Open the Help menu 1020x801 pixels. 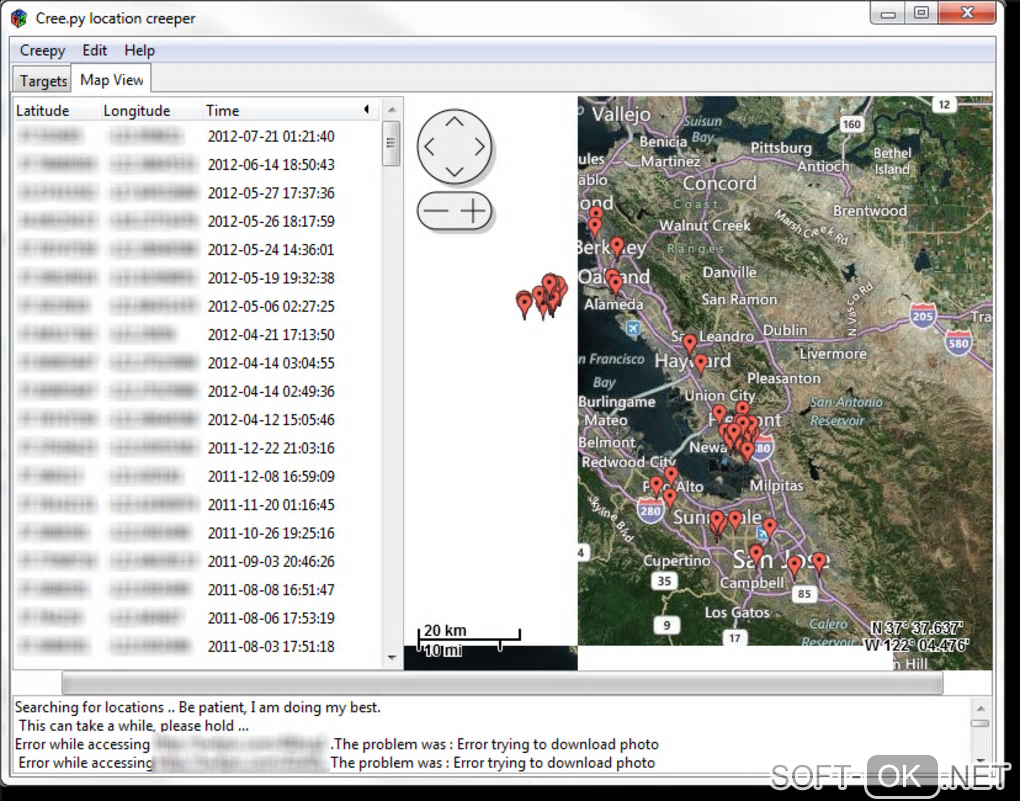[139, 50]
